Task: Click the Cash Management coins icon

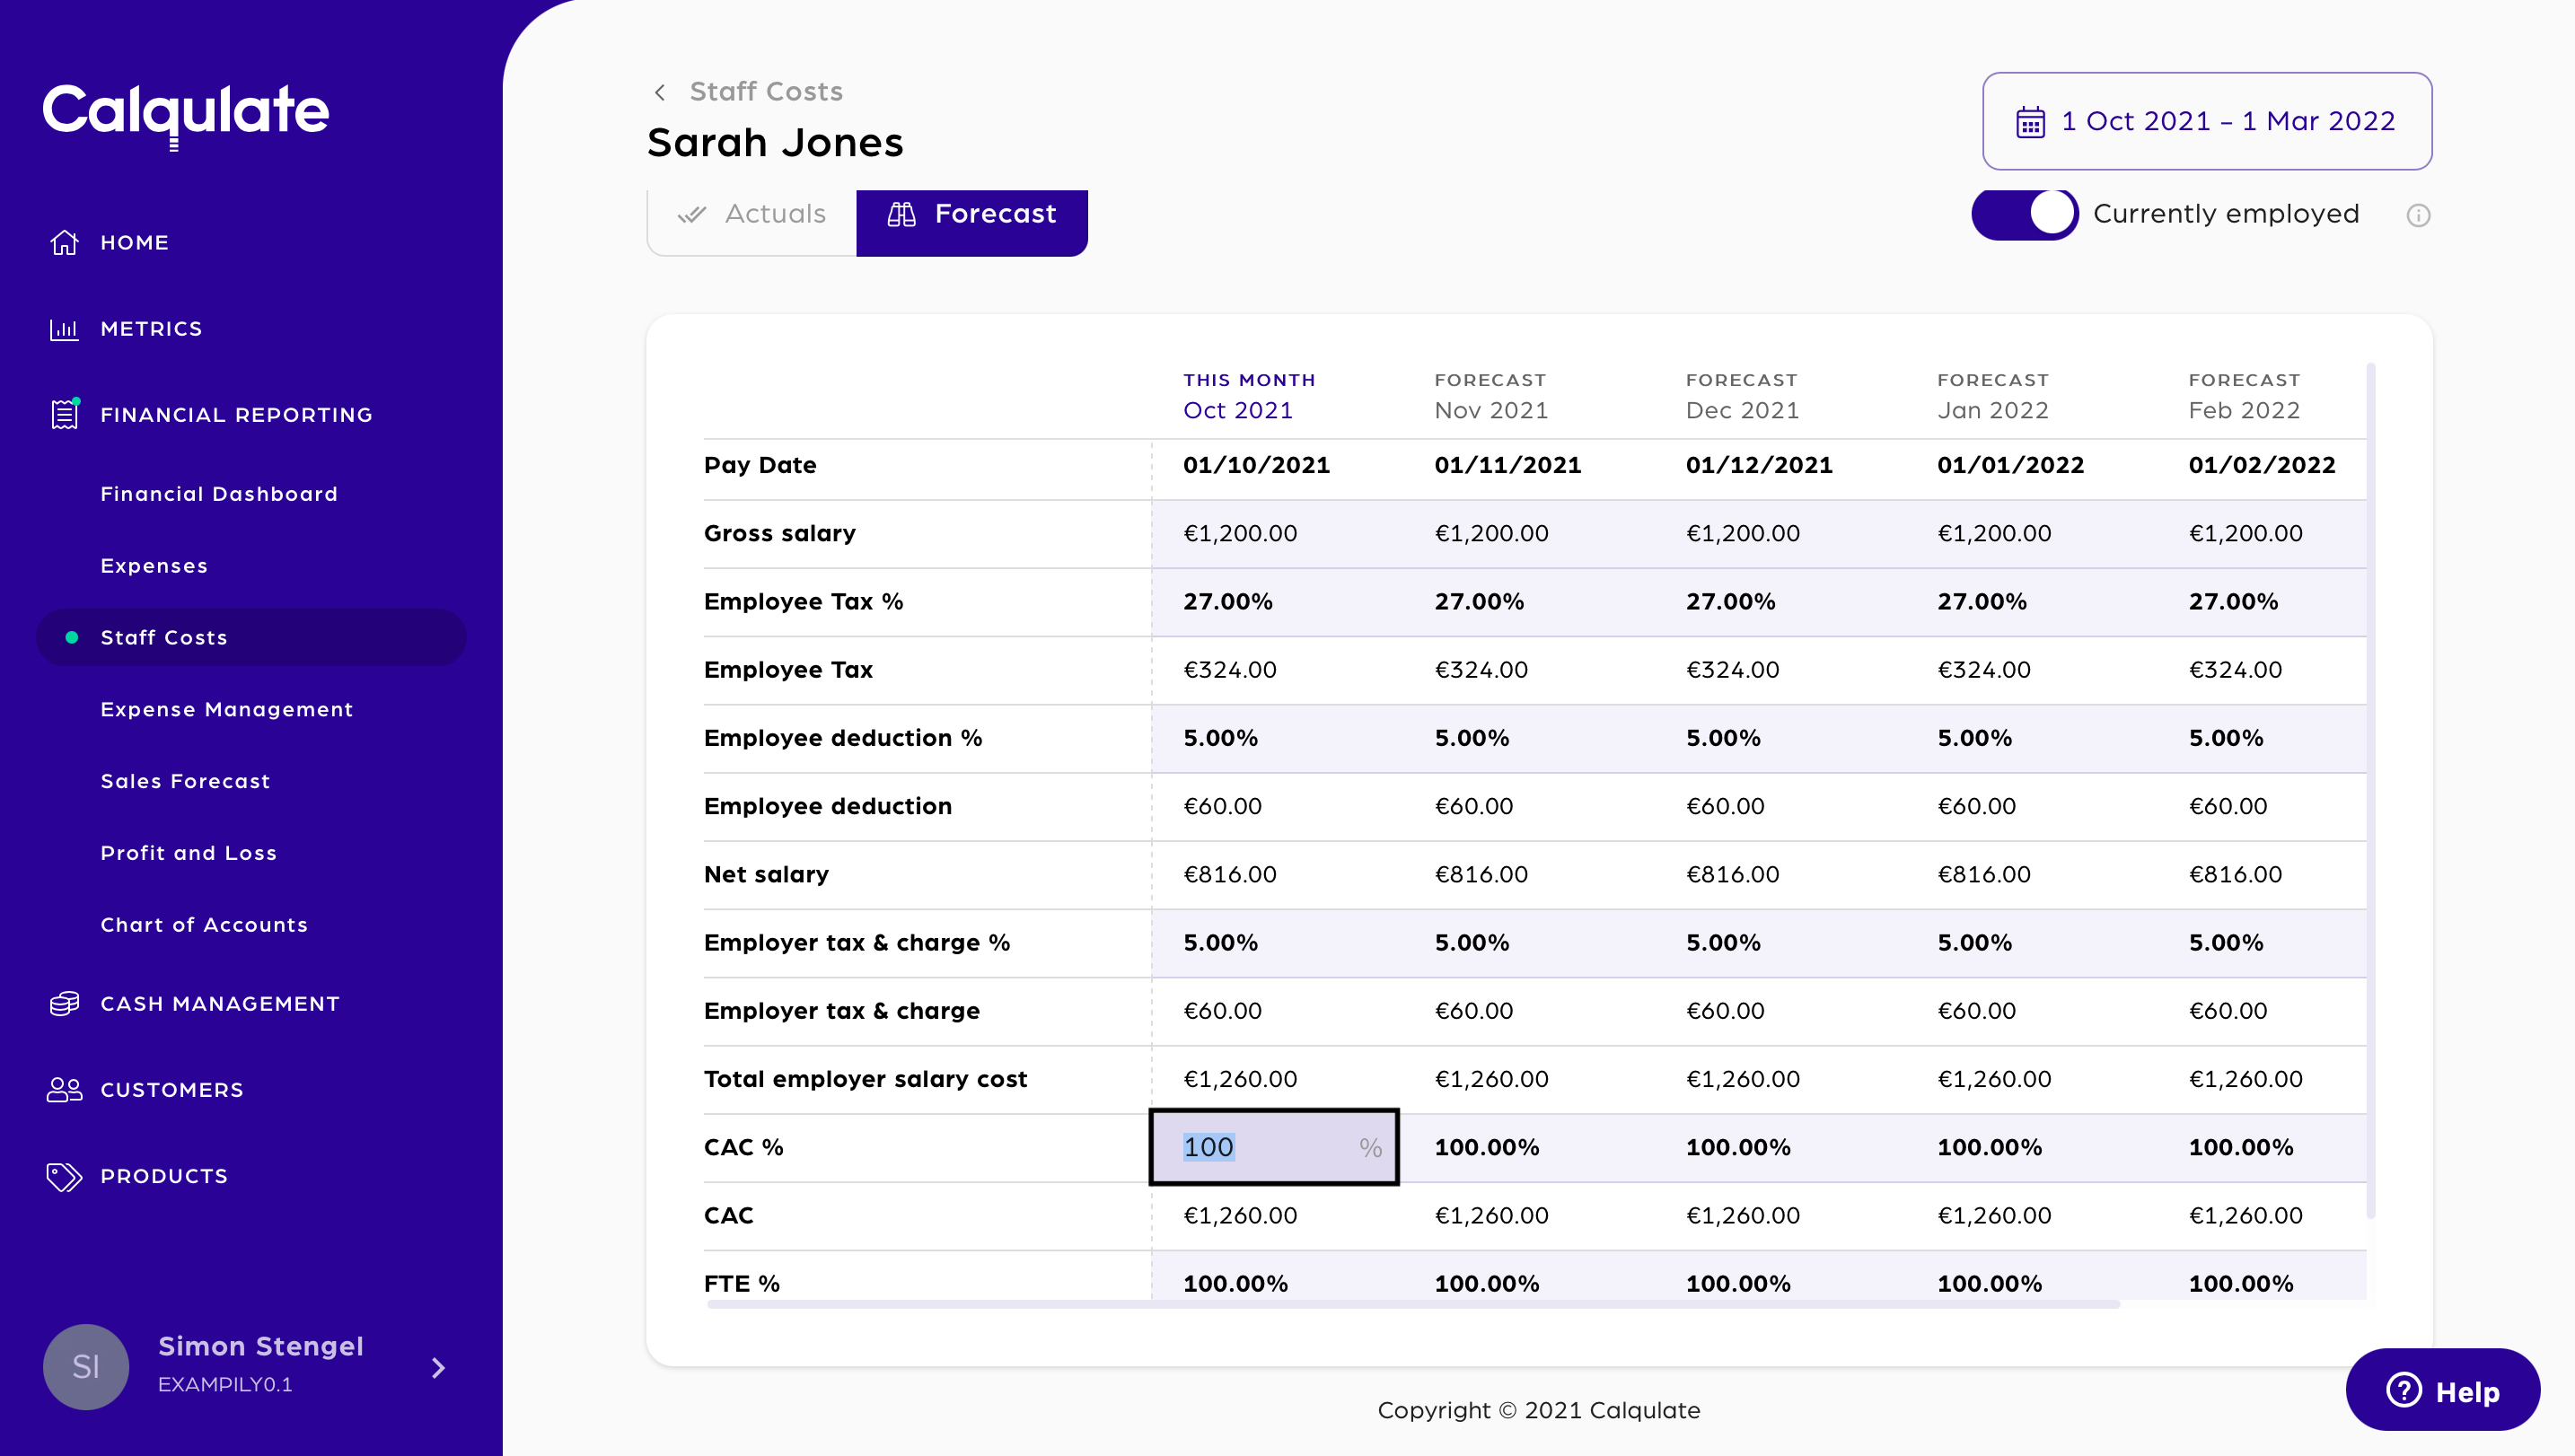Action: coord(65,1004)
